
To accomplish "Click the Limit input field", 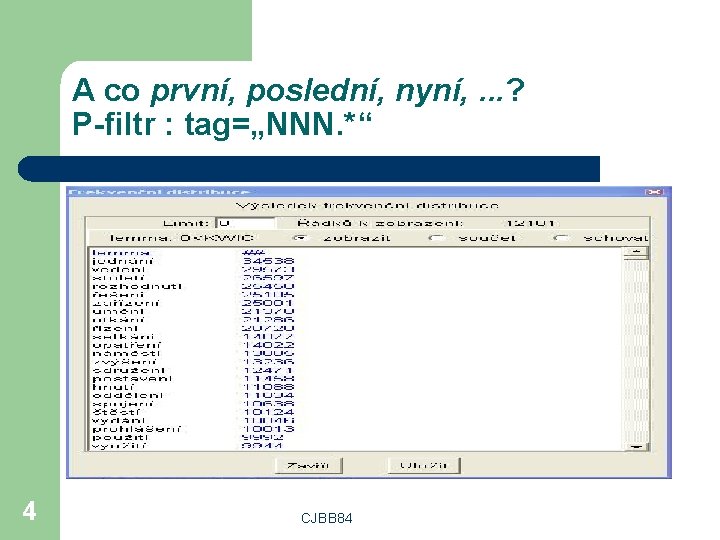I will click(246, 223).
